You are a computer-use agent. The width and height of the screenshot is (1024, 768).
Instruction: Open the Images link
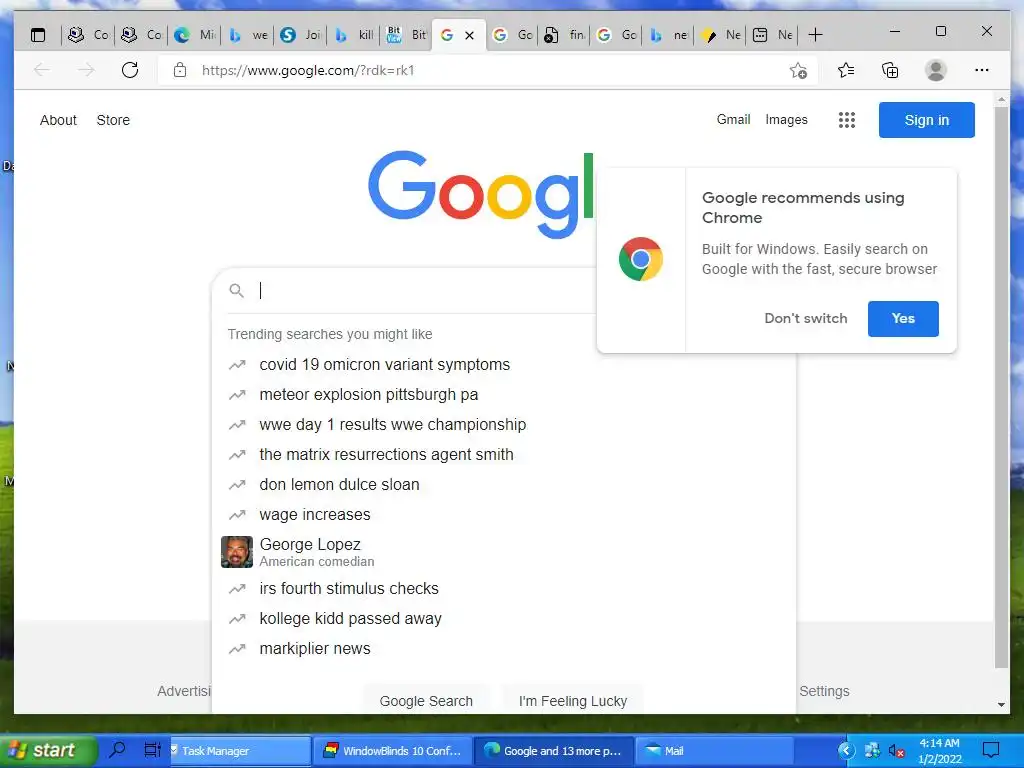point(786,120)
